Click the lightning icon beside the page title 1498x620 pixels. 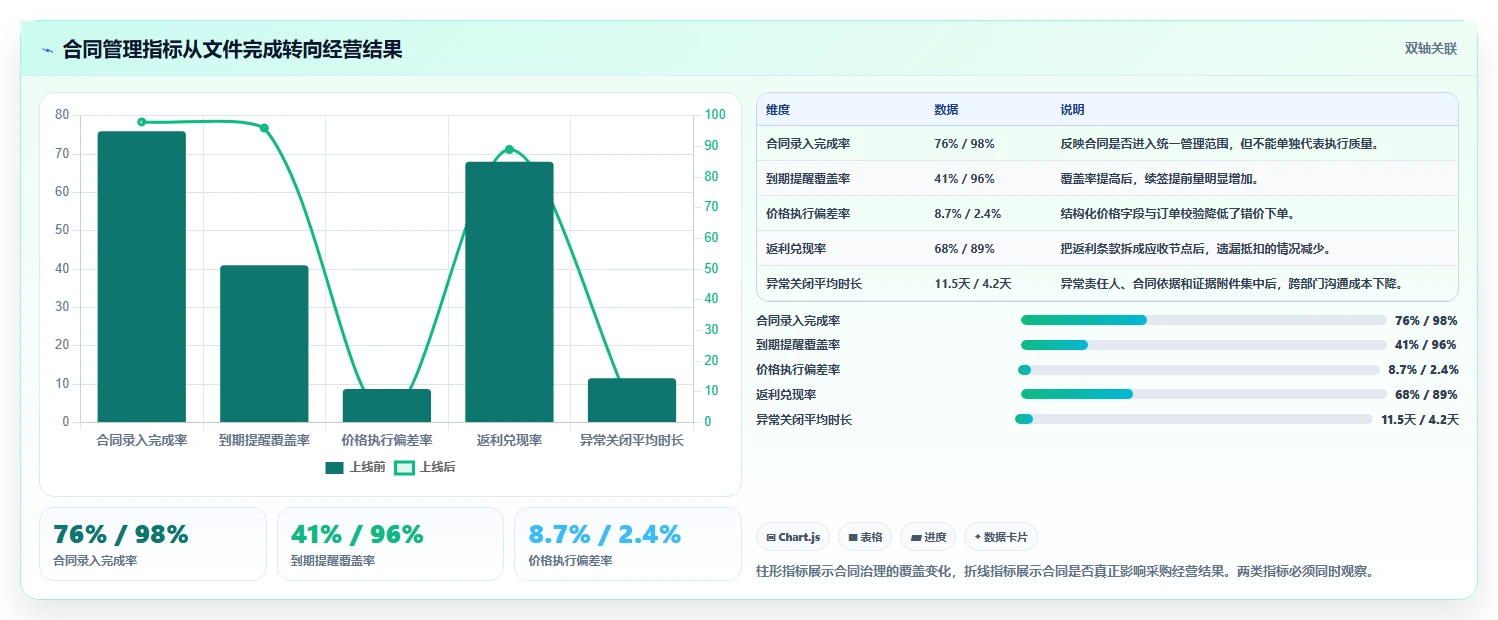(47, 50)
